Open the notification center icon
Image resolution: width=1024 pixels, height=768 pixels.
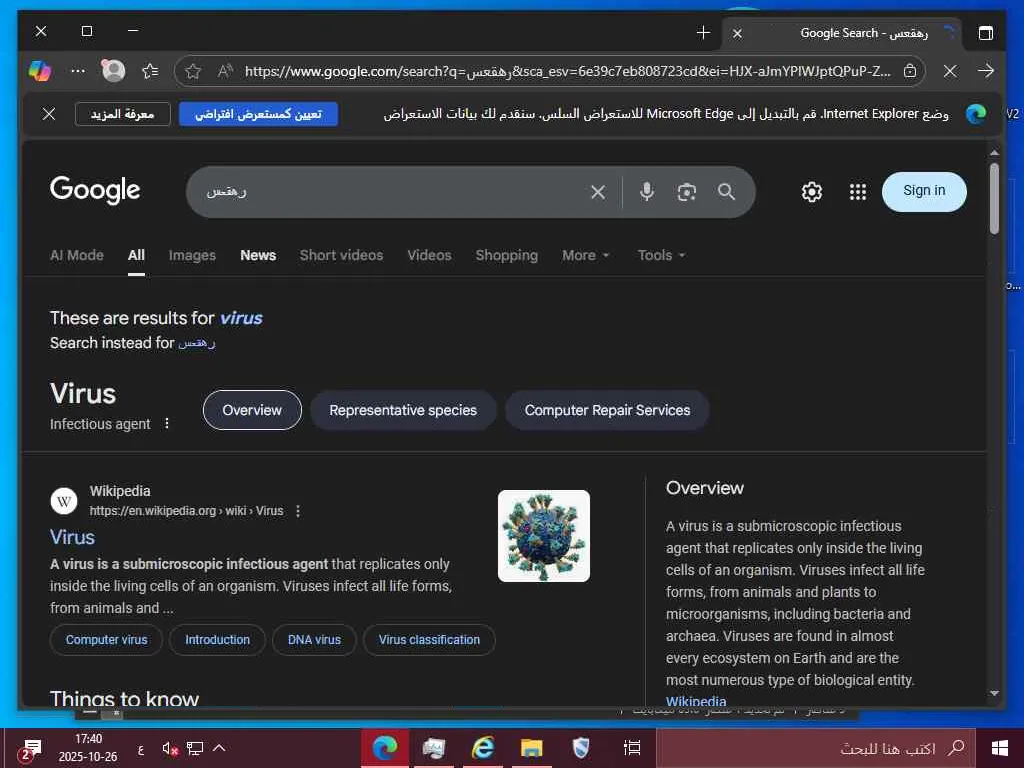coord(29,750)
